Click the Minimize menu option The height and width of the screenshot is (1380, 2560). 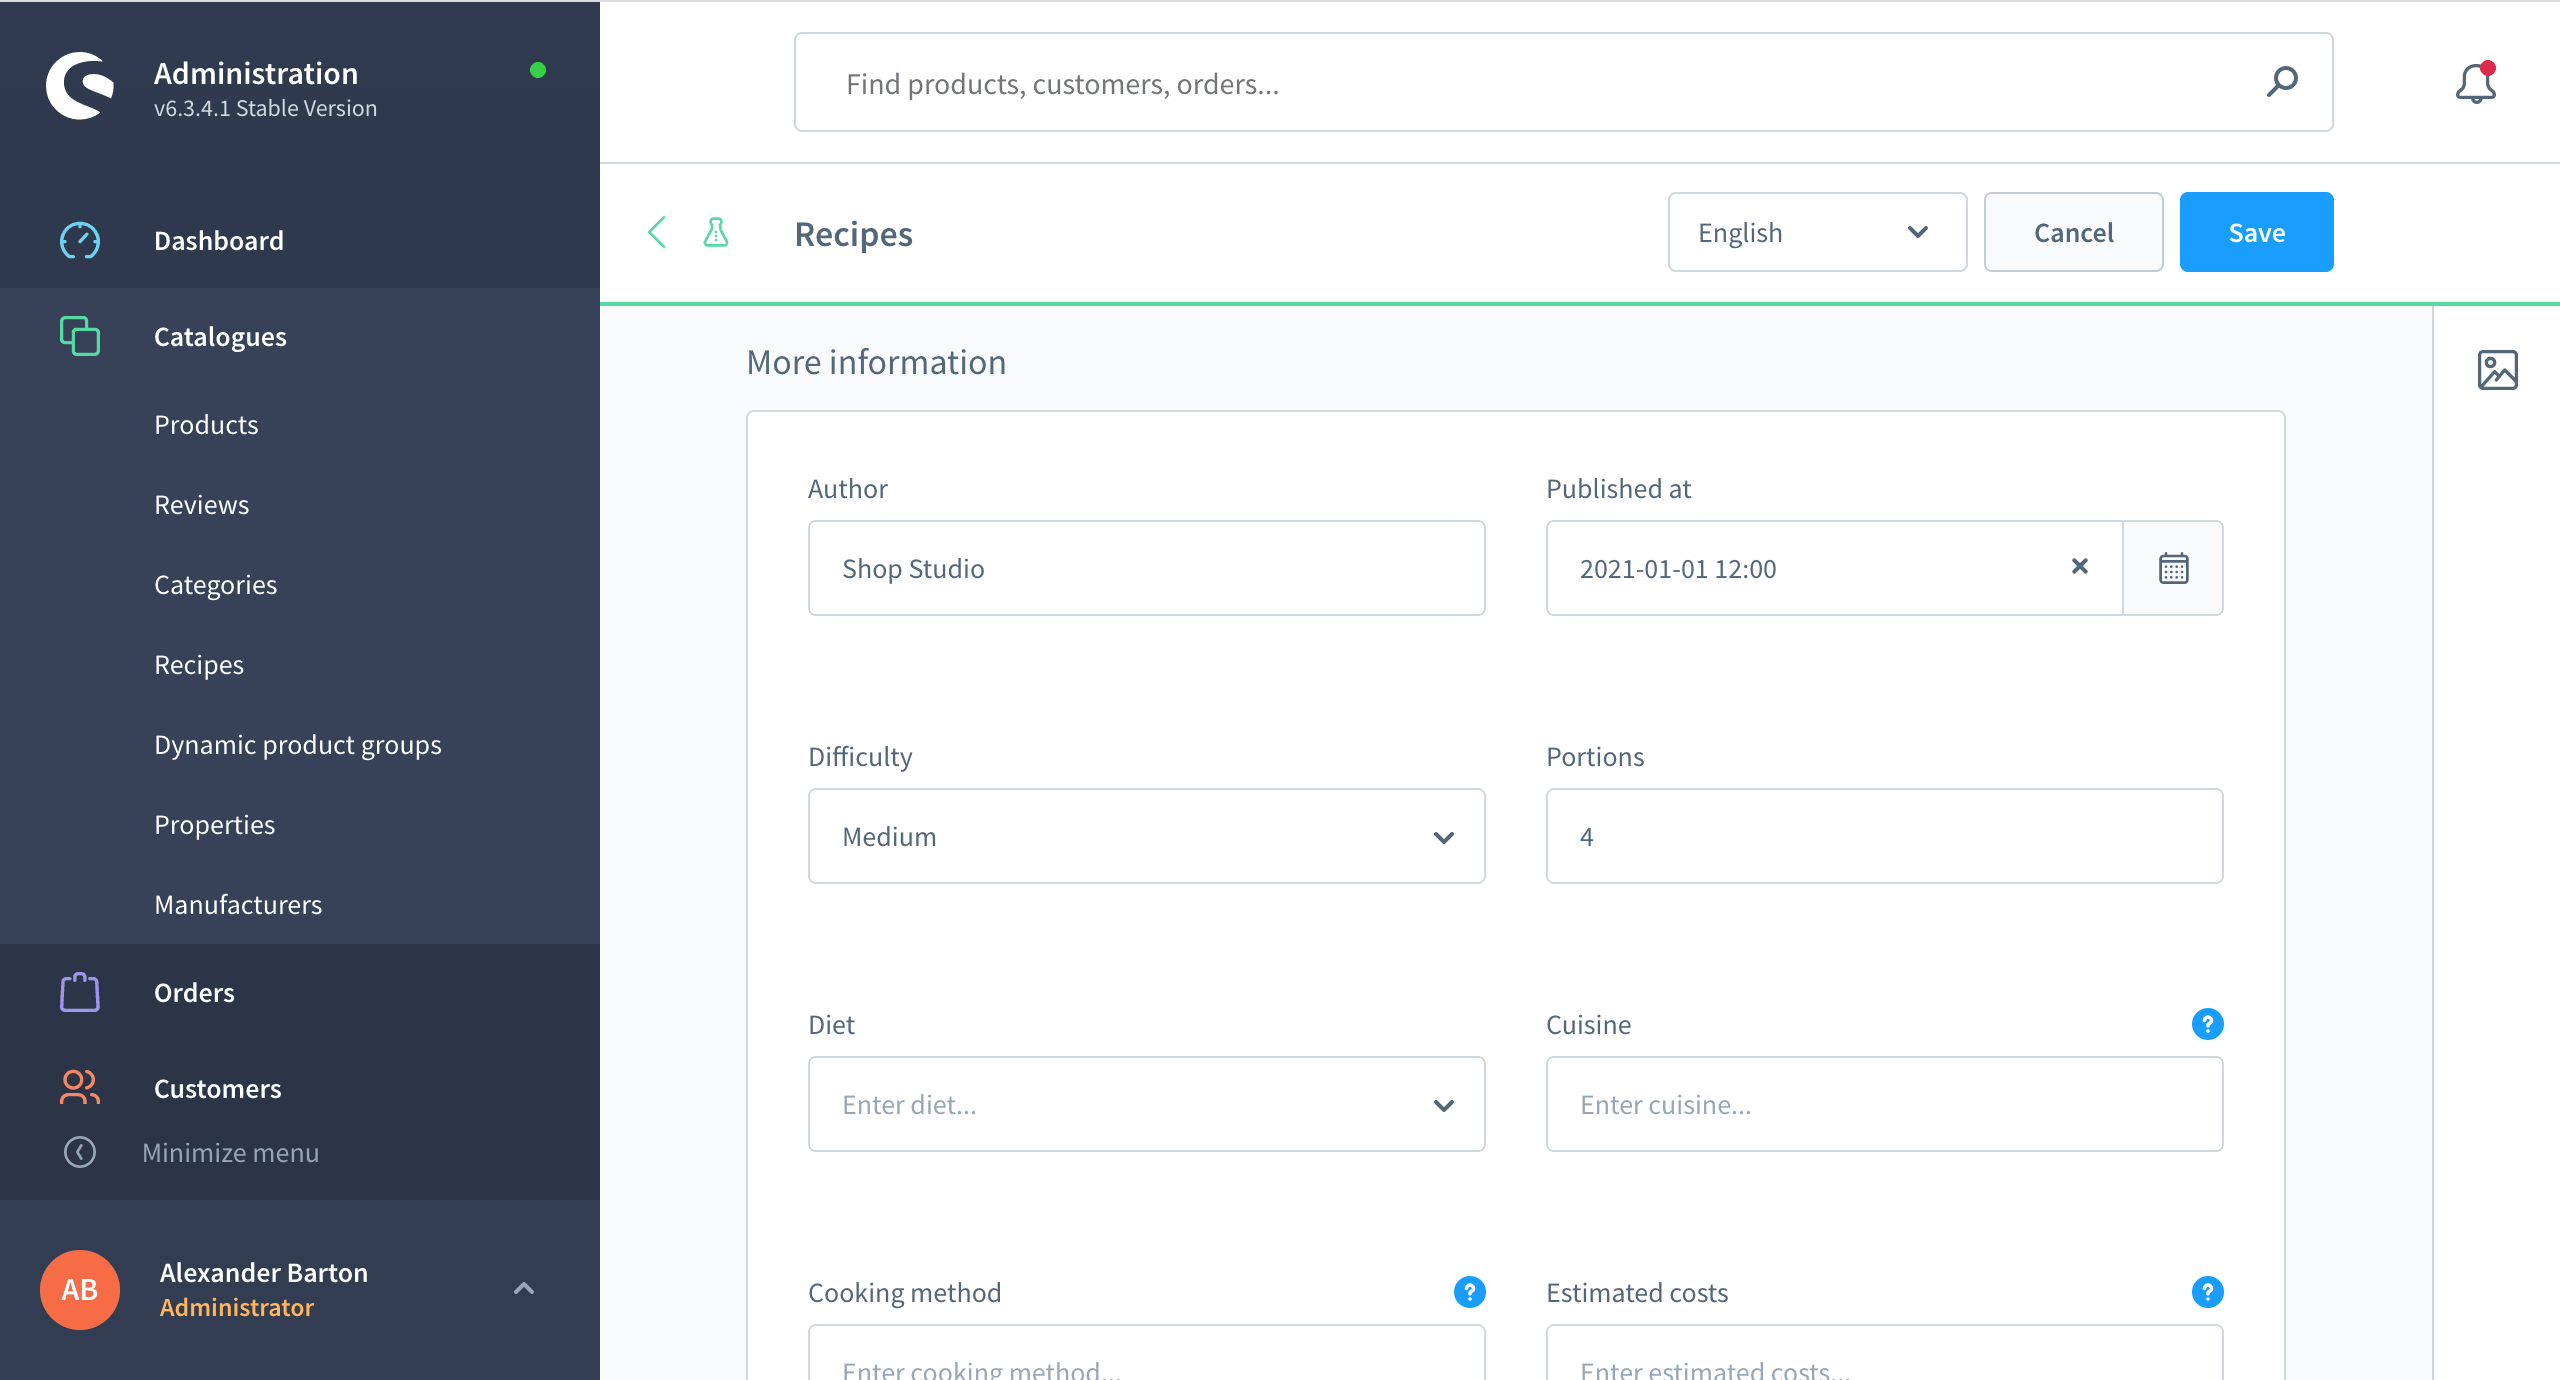pyautogui.click(x=230, y=1152)
